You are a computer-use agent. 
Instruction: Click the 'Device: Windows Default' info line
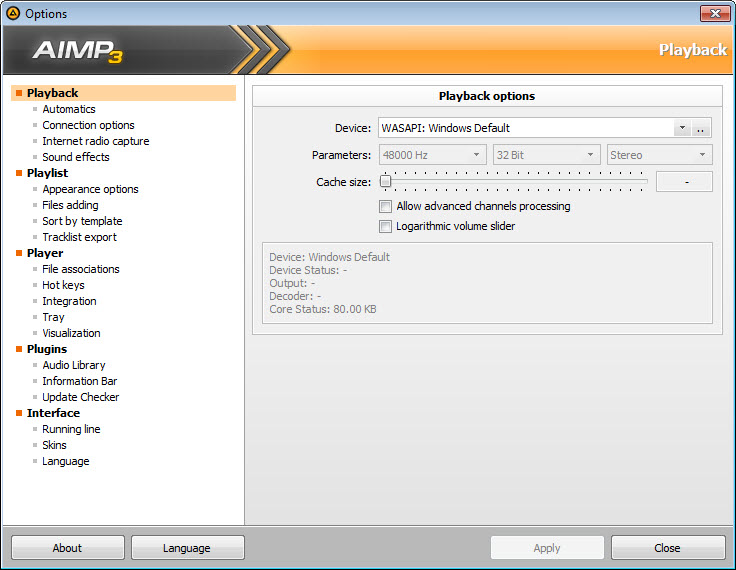[329, 257]
